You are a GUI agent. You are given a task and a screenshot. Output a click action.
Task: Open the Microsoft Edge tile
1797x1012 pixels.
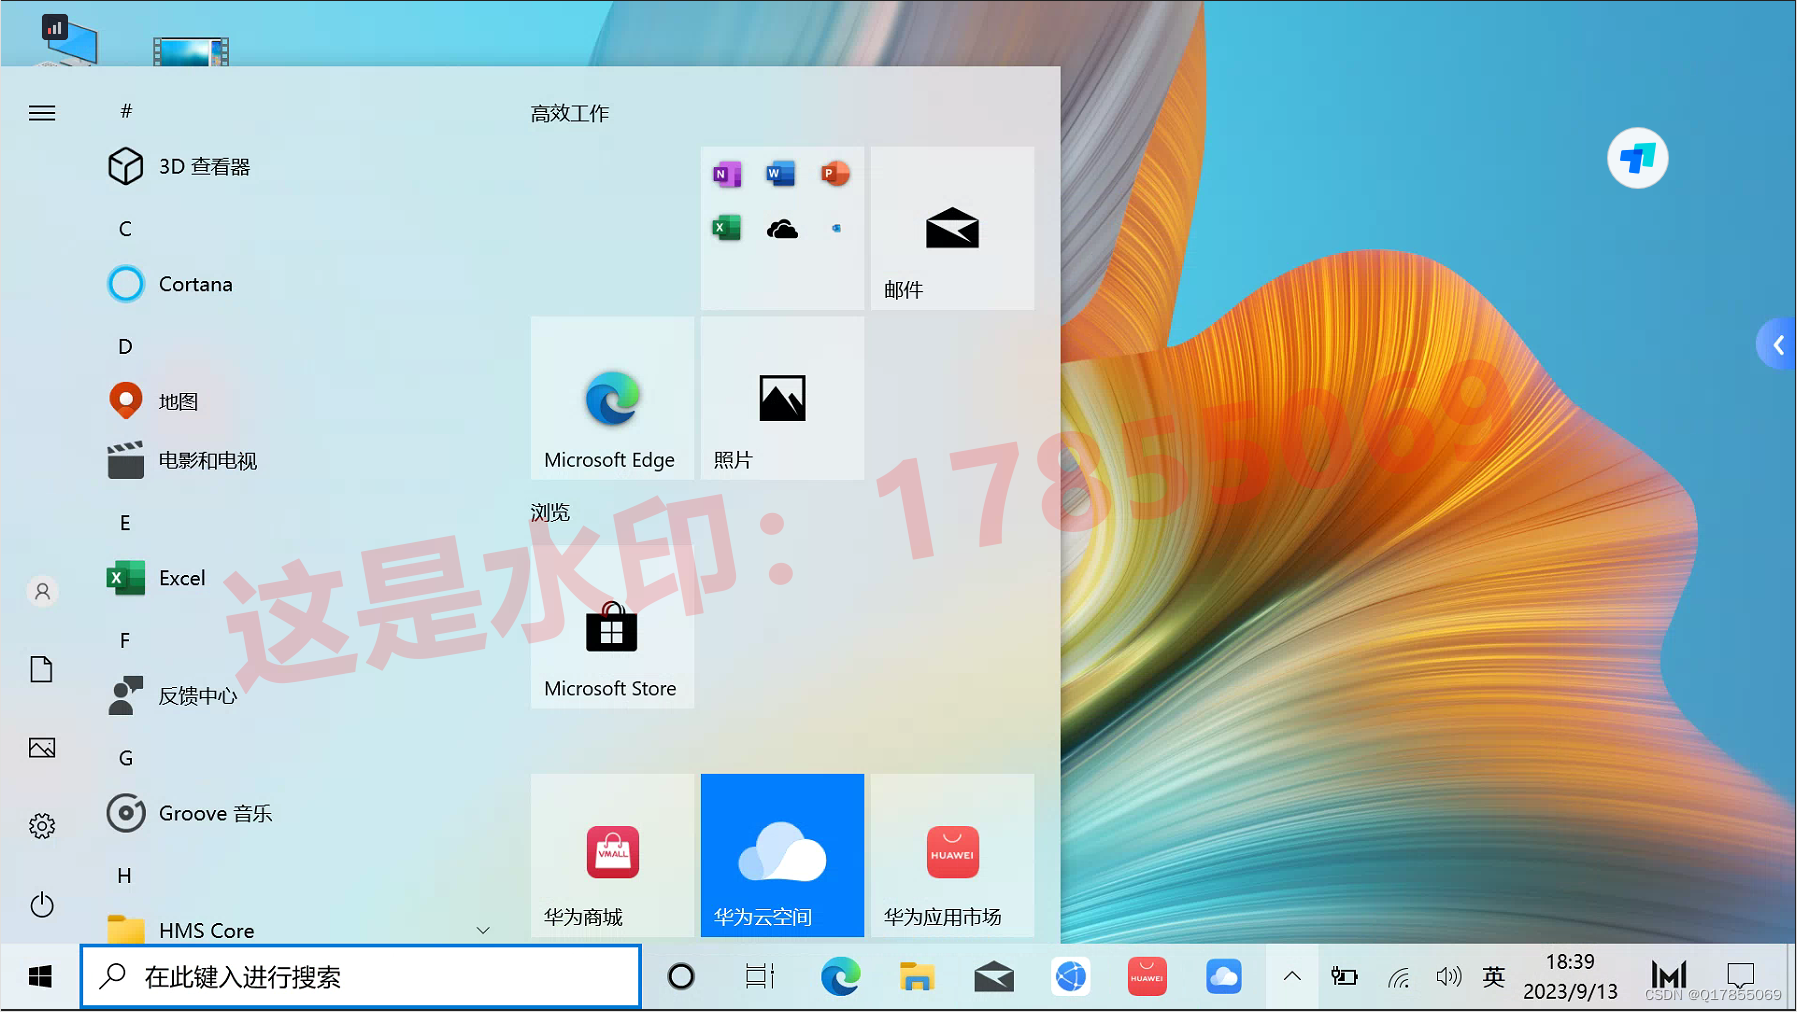612,398
